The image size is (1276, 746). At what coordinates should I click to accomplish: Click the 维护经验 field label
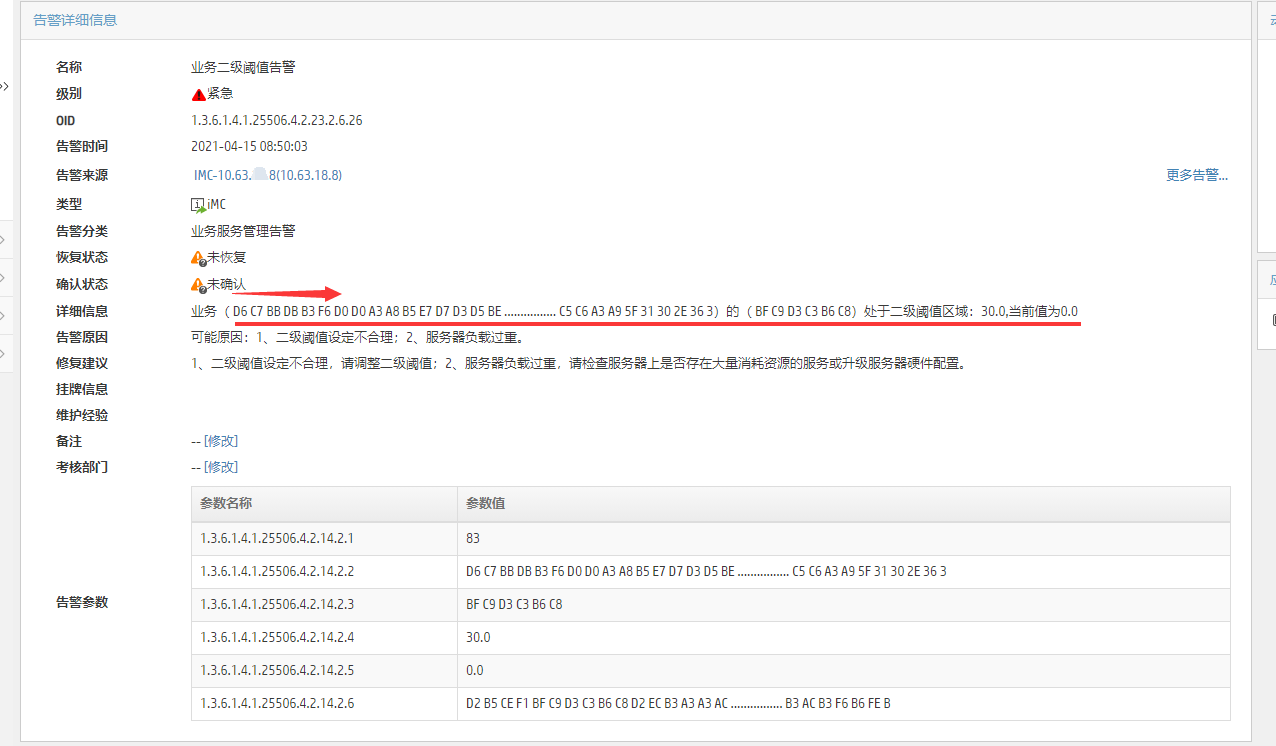[x=82, y=415]
